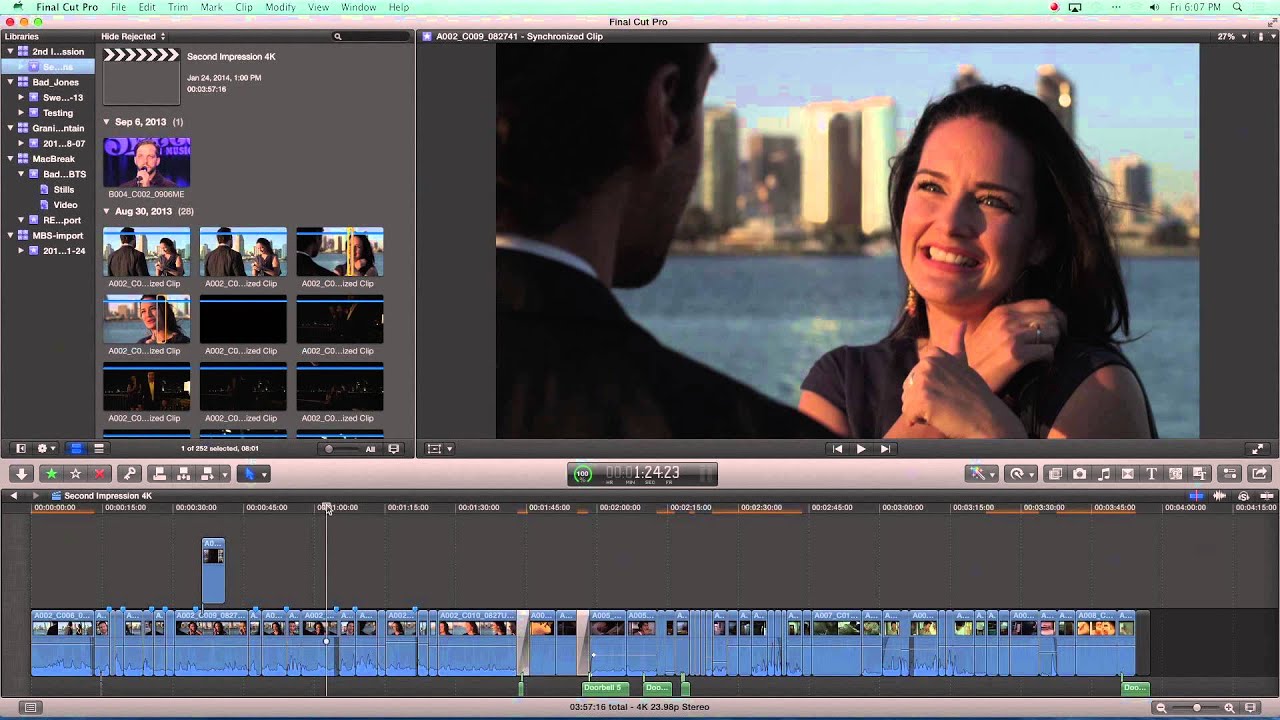Open the Inspector panel
Viewport: 1280px width, 720px height.
(x=1231, y=474)
